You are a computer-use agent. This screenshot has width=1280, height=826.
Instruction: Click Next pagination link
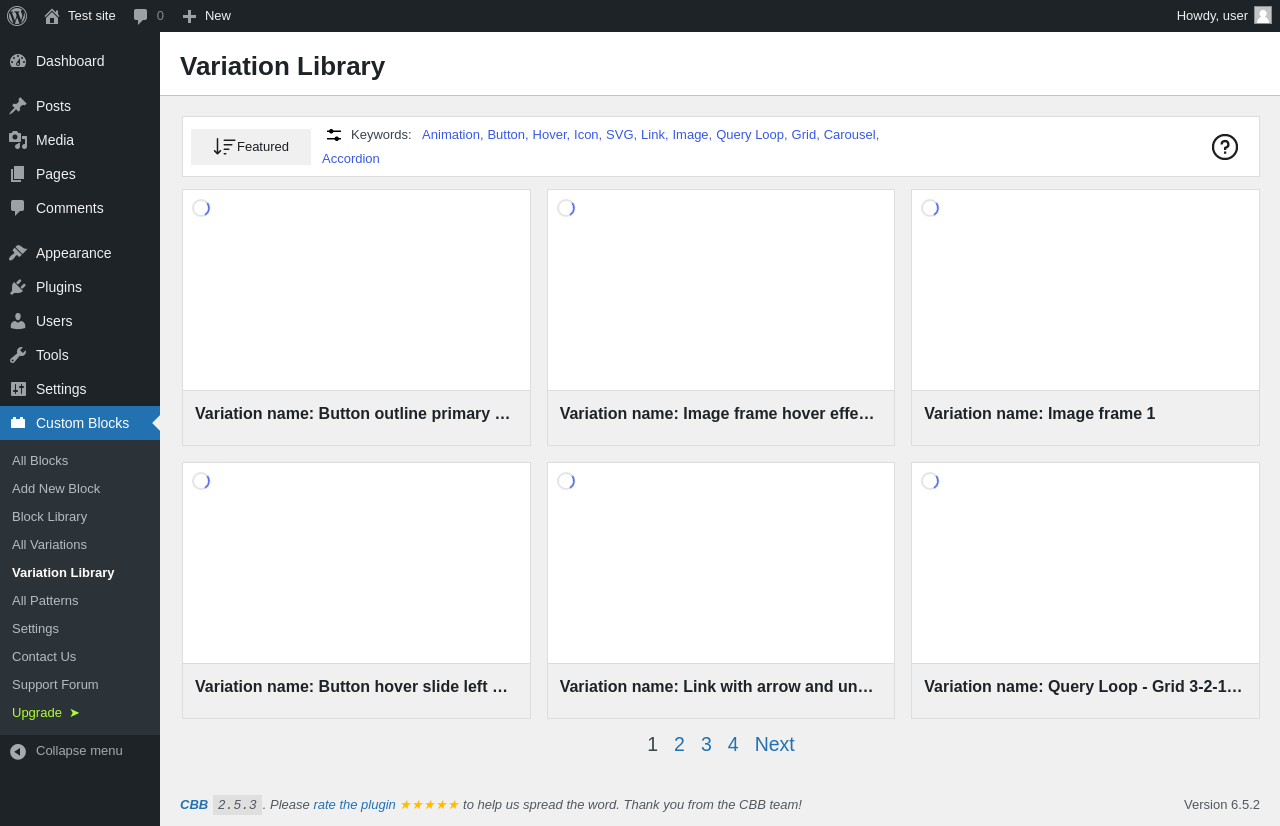pos(775,745)
